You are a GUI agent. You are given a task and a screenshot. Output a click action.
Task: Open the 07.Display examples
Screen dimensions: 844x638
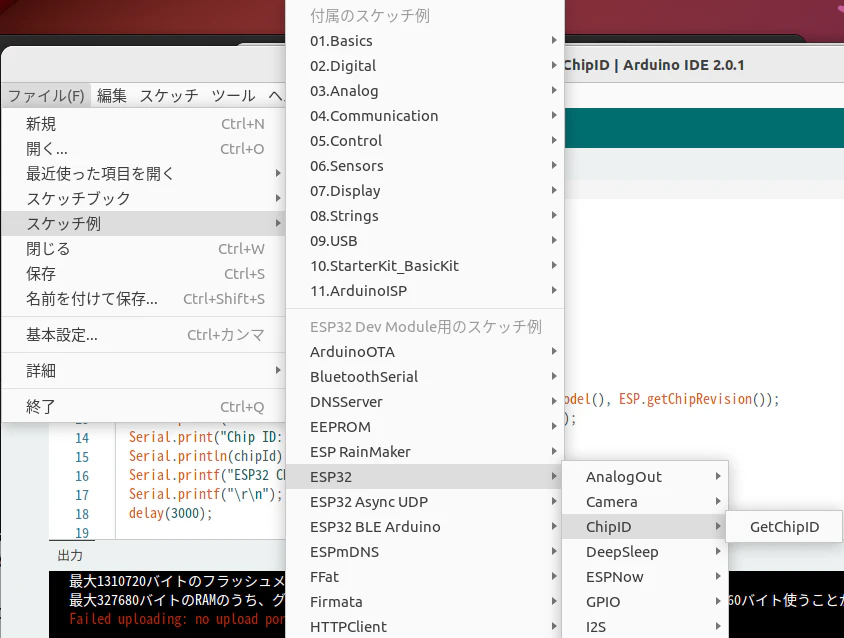pyautogui.click(x=425, y=191)
